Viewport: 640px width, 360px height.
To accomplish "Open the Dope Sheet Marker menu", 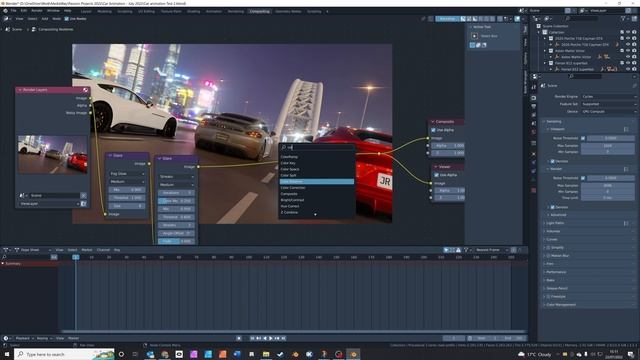I will tap(87, 250).
